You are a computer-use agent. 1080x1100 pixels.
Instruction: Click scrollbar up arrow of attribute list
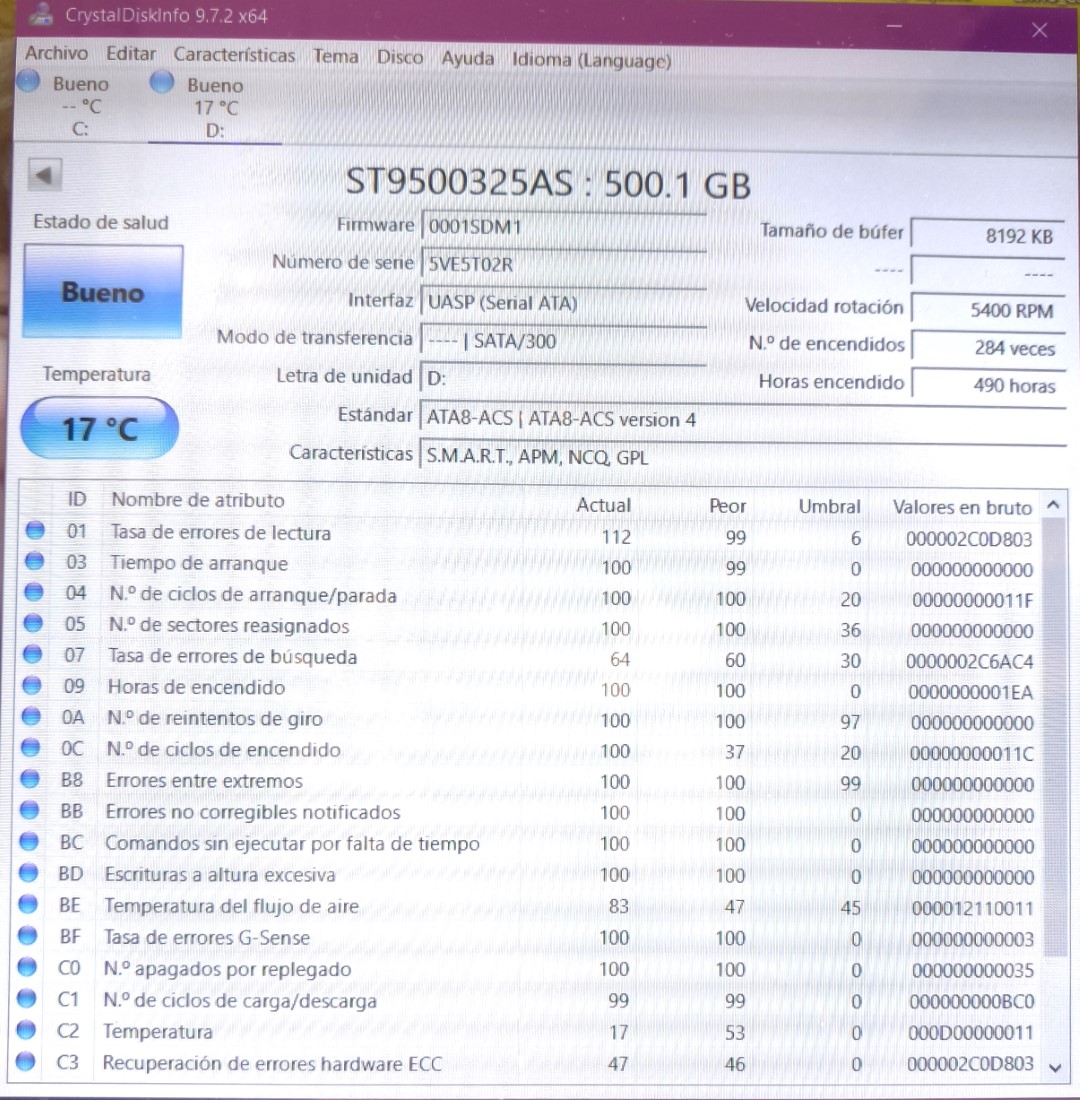[1053, 504]
